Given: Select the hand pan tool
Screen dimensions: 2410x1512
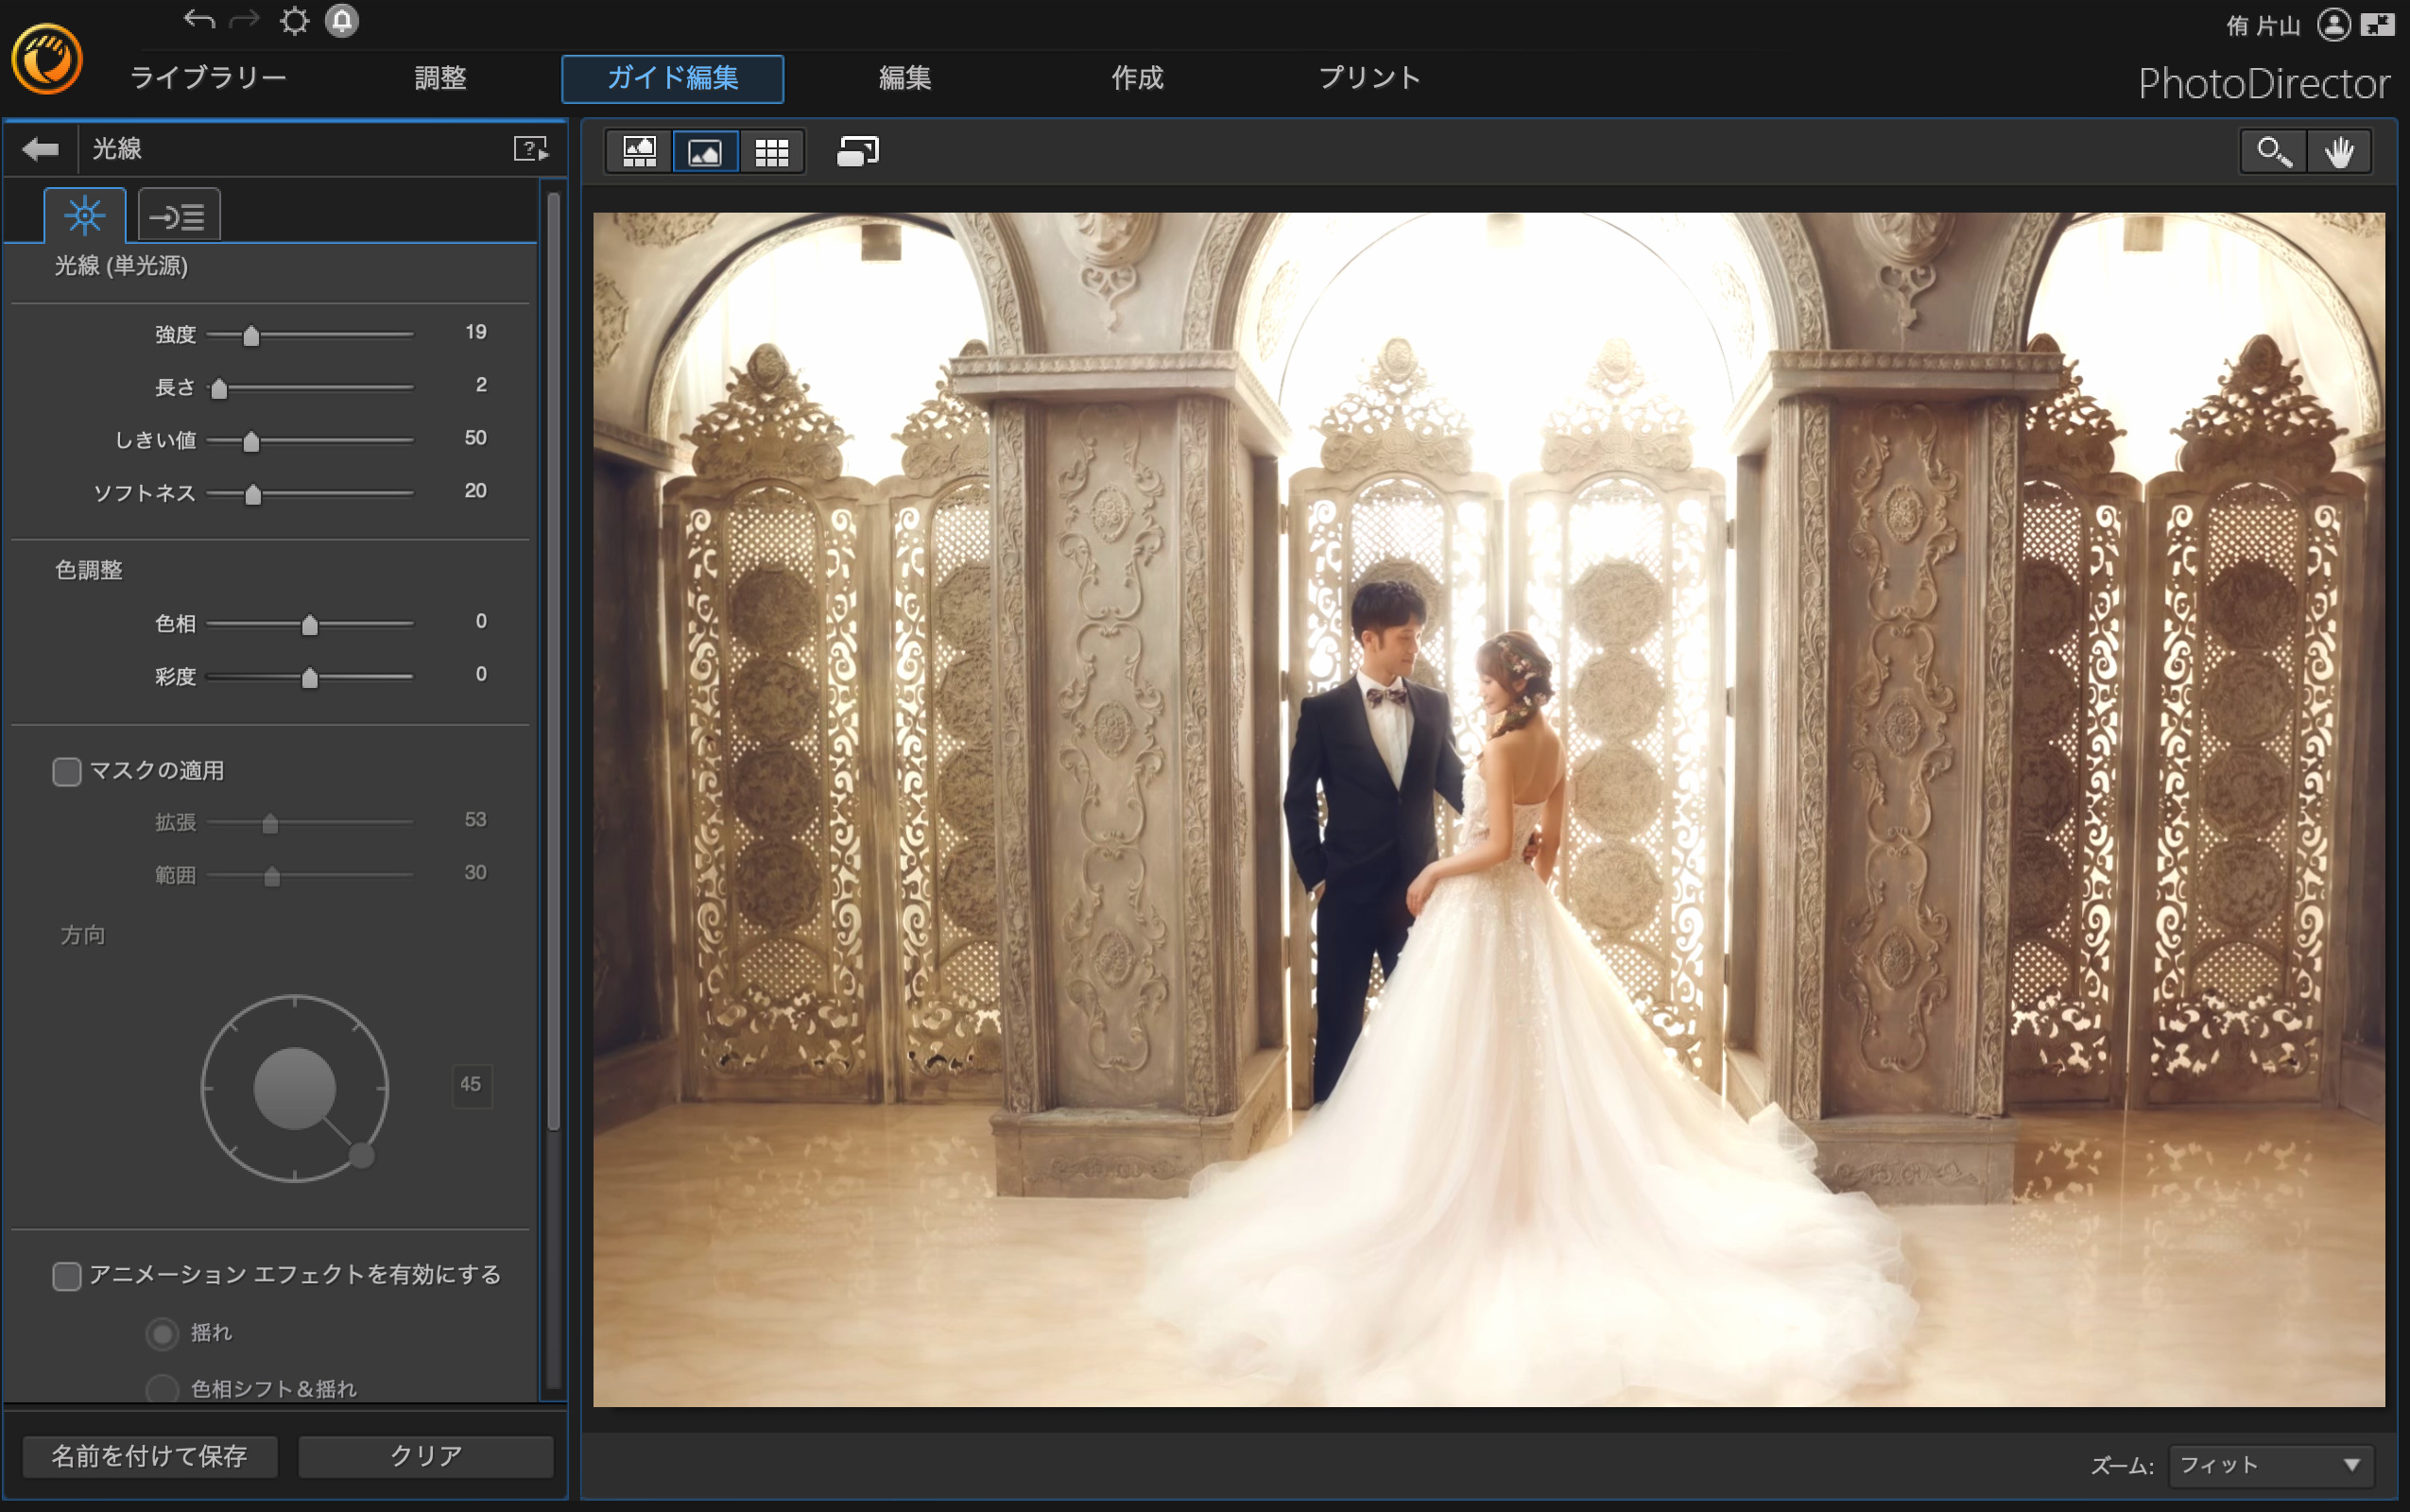Looking at the screenshot, I should point(2339,152).
